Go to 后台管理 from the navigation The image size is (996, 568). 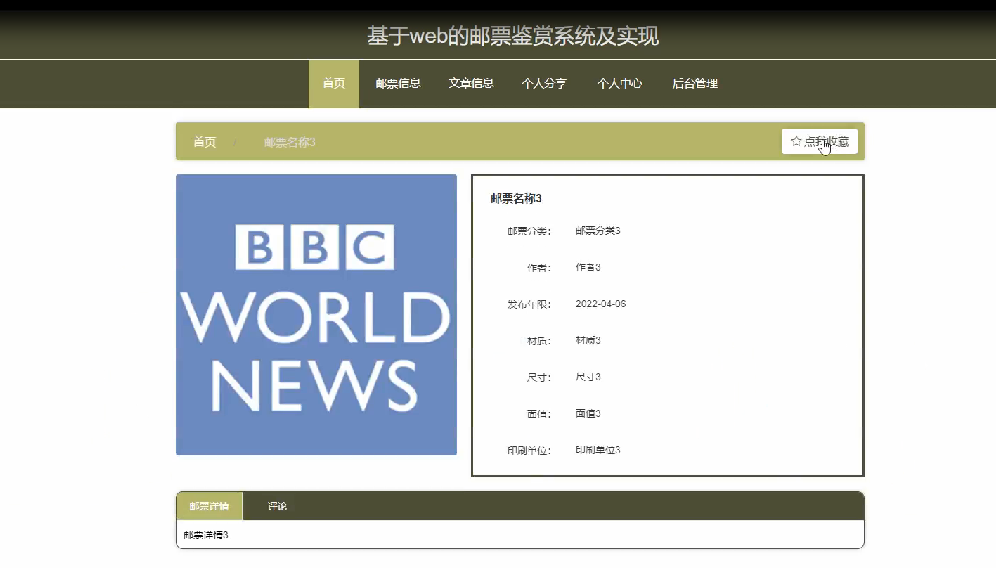coord(695,84)
